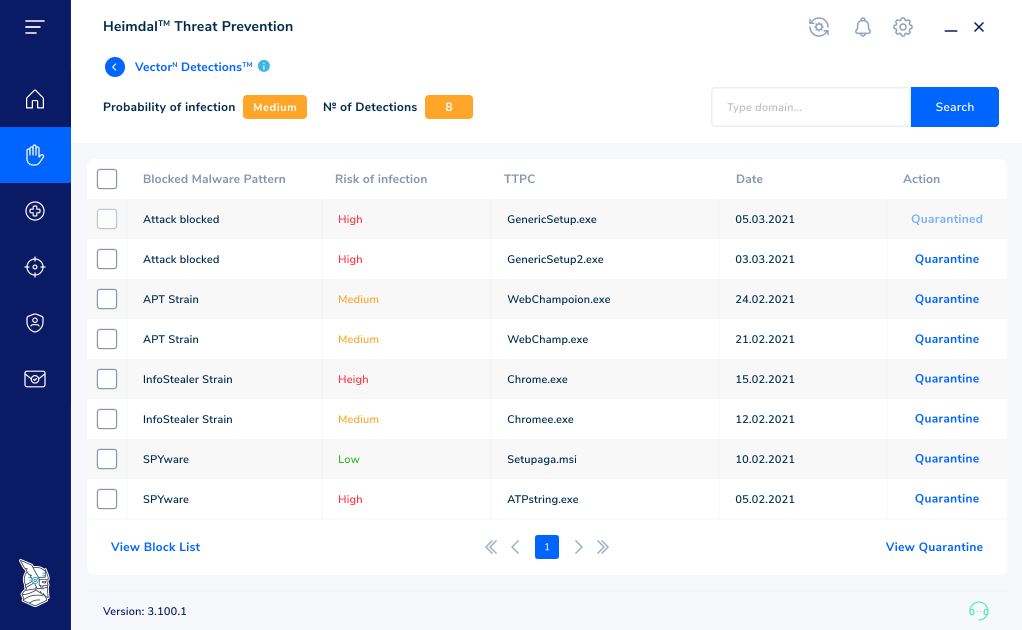Screen dimensions: 1022x630
Task: Toggle the select-all checkbox in table header
Action: tap(107, 179)
